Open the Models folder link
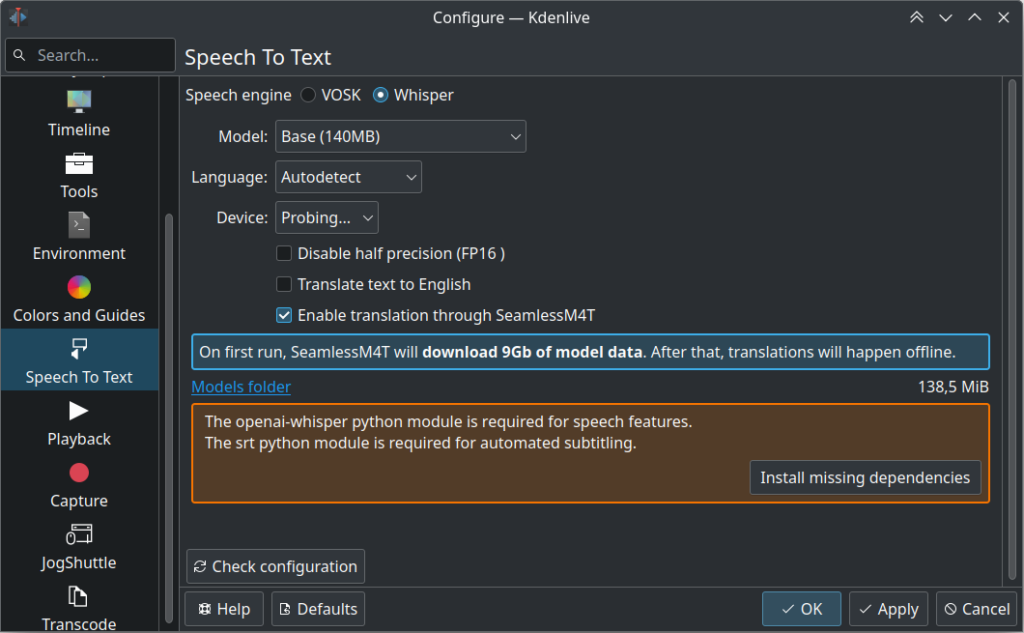Screen dimensions: 1024x633 (240, 387)
